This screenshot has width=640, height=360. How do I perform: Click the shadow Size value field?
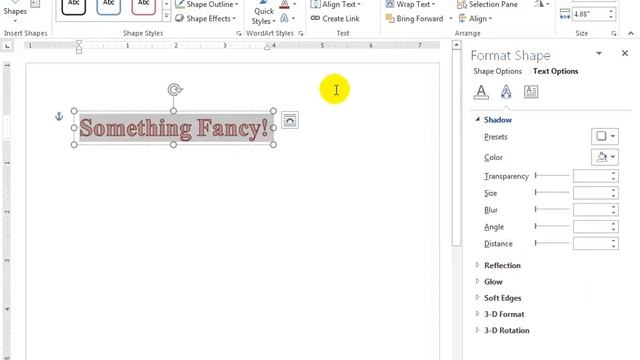[591, 193]
